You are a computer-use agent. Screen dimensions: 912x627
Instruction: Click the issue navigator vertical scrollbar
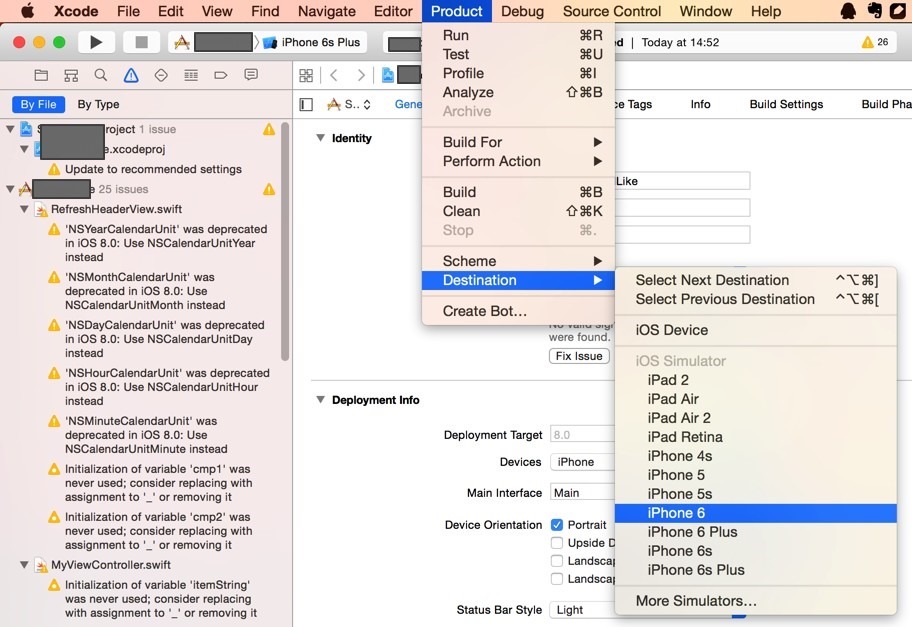(285, 241)
